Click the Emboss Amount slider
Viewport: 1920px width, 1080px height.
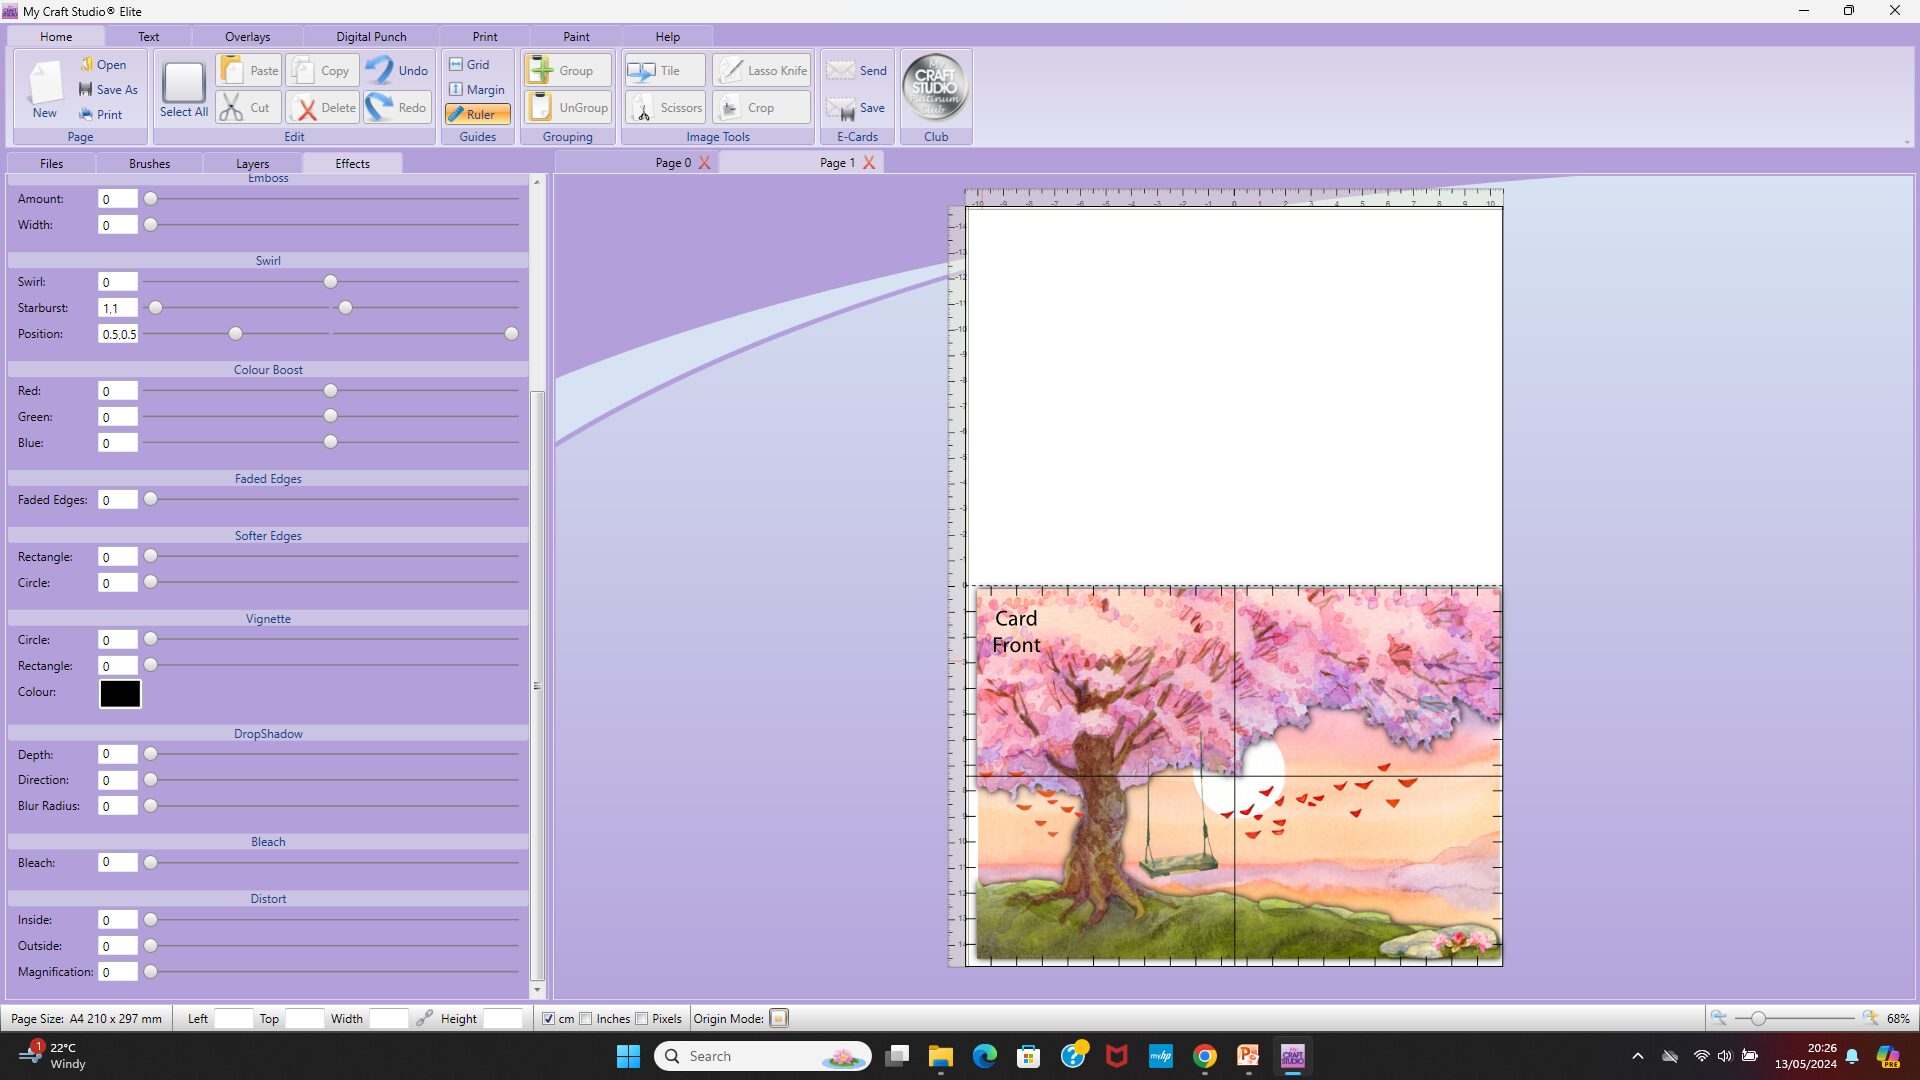click(332, 199)
